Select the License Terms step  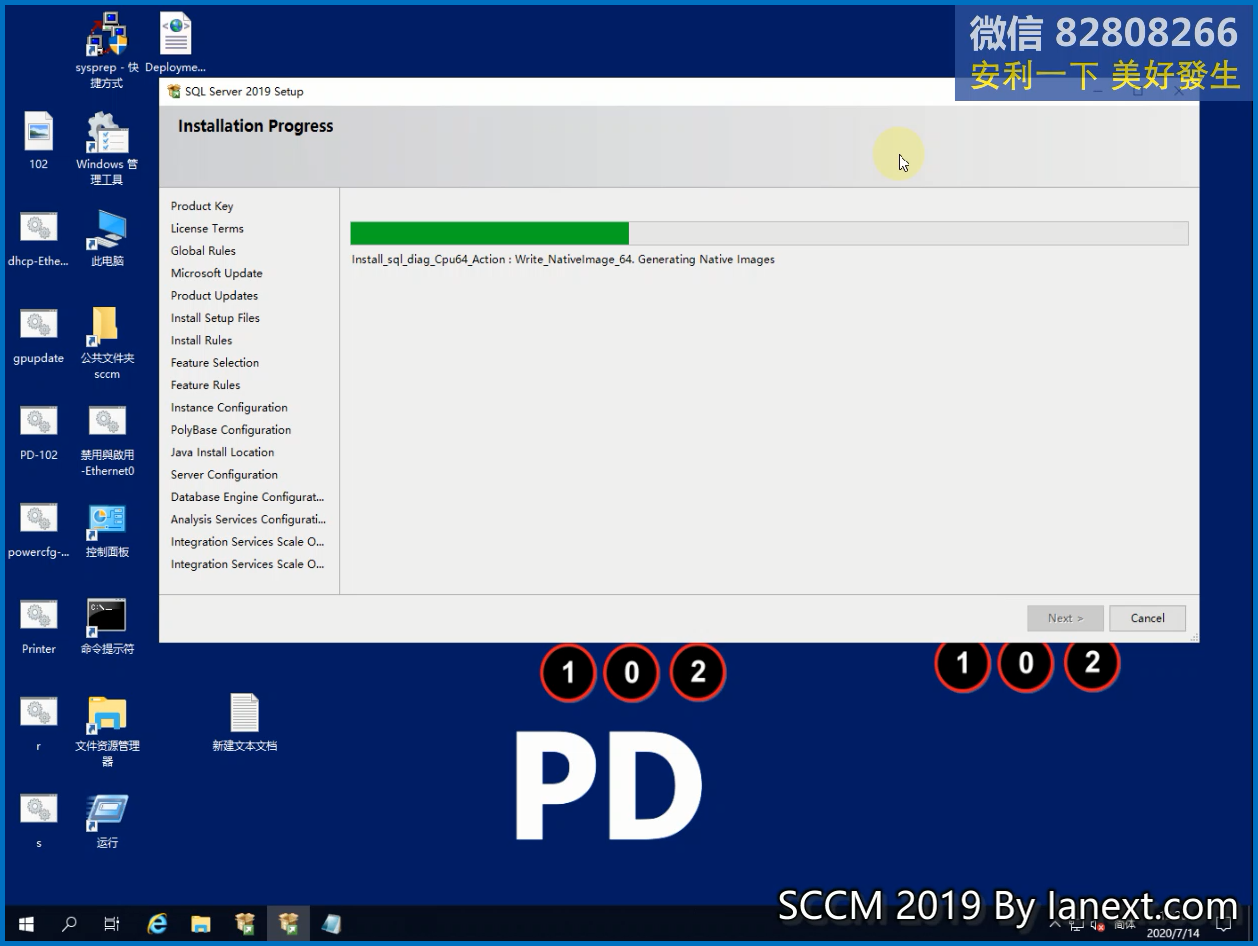pos(207,228)
